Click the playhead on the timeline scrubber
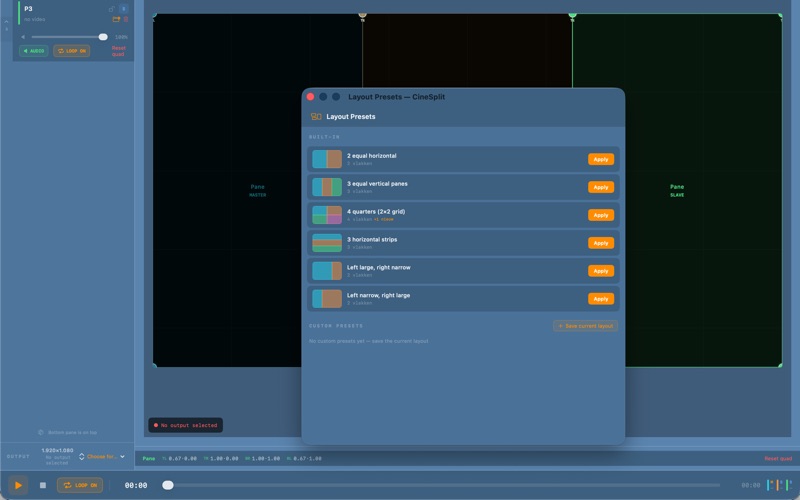This screenshot has height=500, width=800. 167,485
